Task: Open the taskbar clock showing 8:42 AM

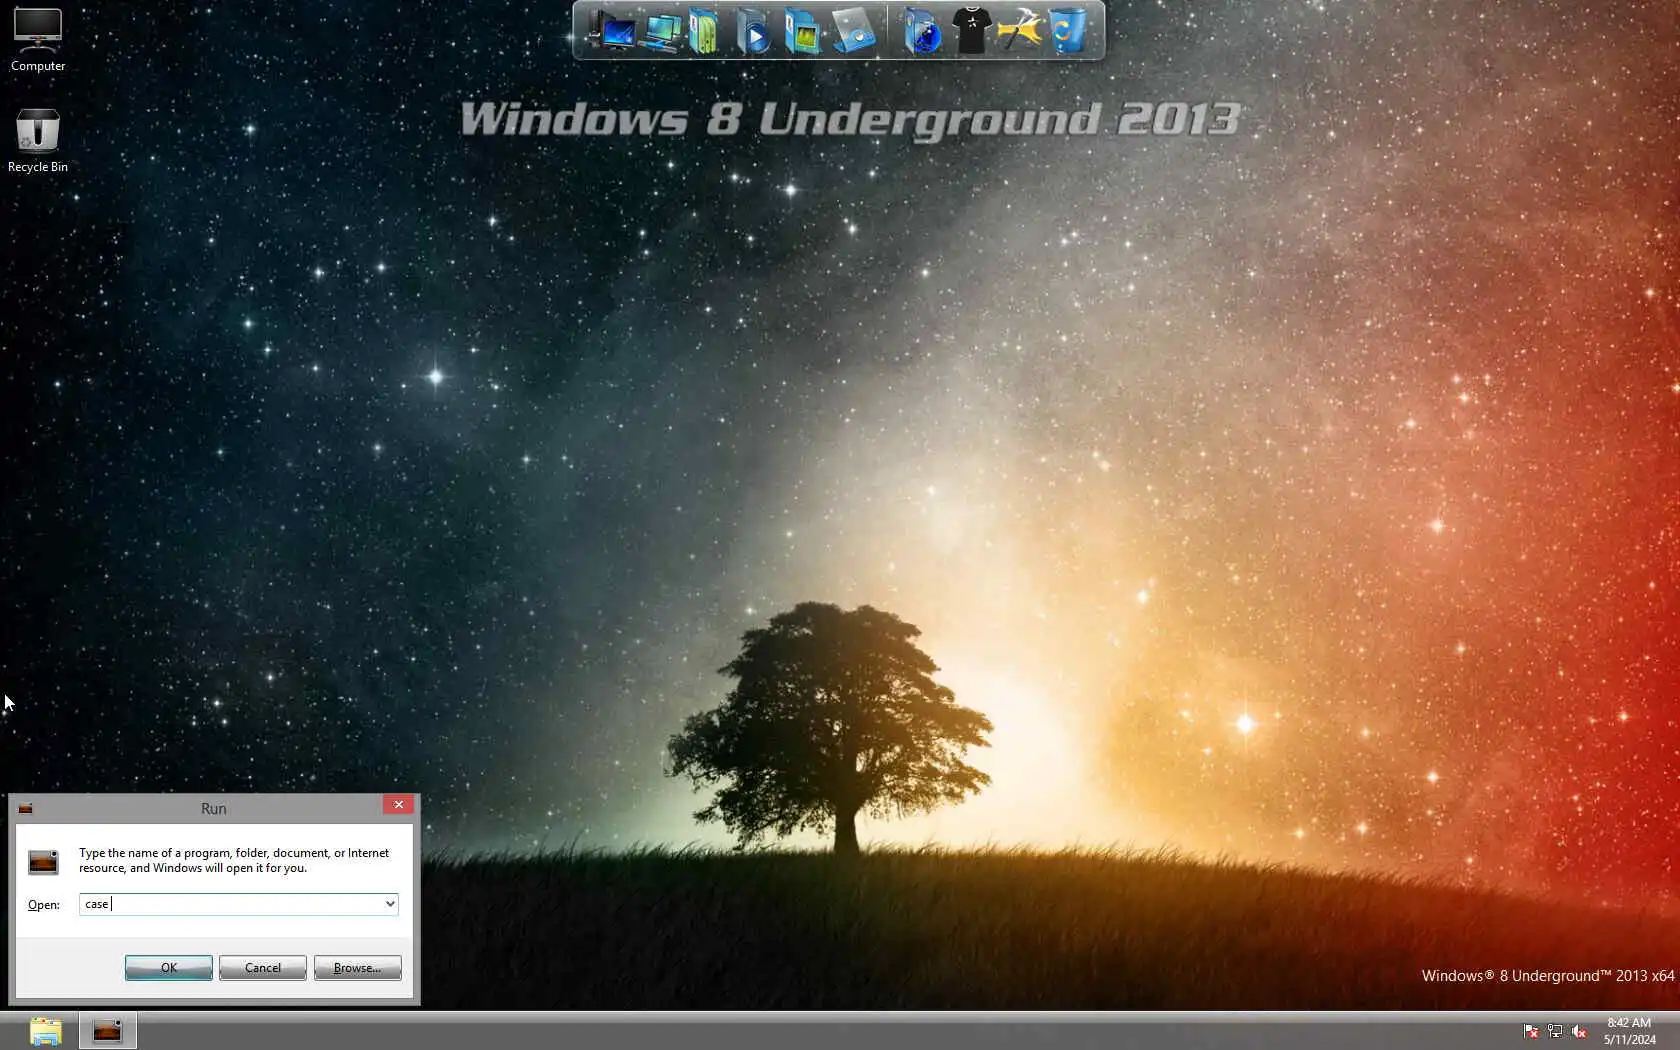Action: pyautogui.click(x=1629, y=1031)
